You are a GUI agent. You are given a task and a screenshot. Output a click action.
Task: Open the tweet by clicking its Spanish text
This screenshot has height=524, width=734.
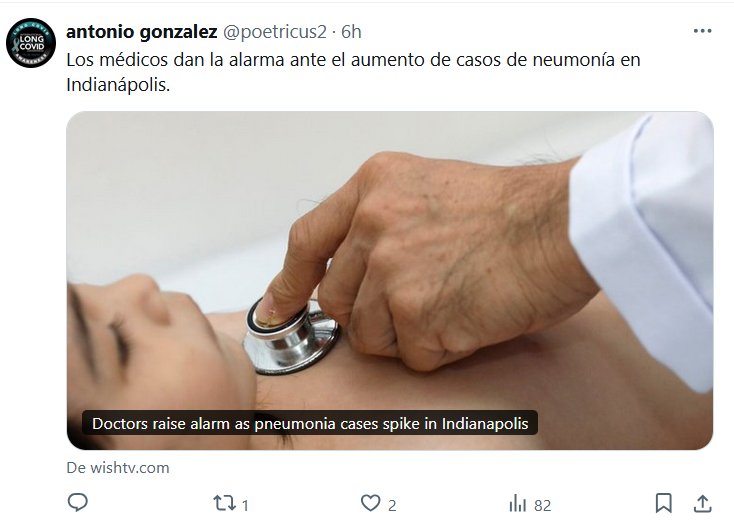point(353,72)
